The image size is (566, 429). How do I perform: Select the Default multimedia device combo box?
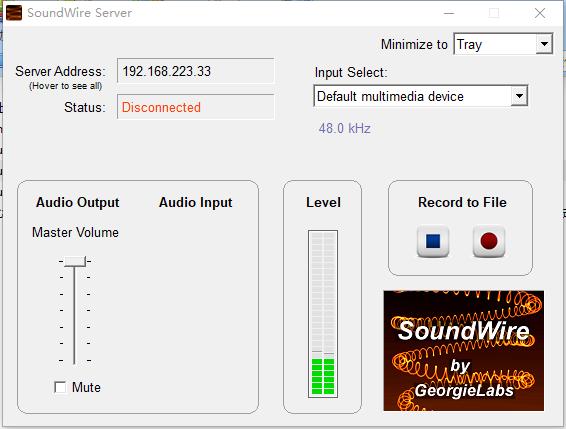coord(421,96)
